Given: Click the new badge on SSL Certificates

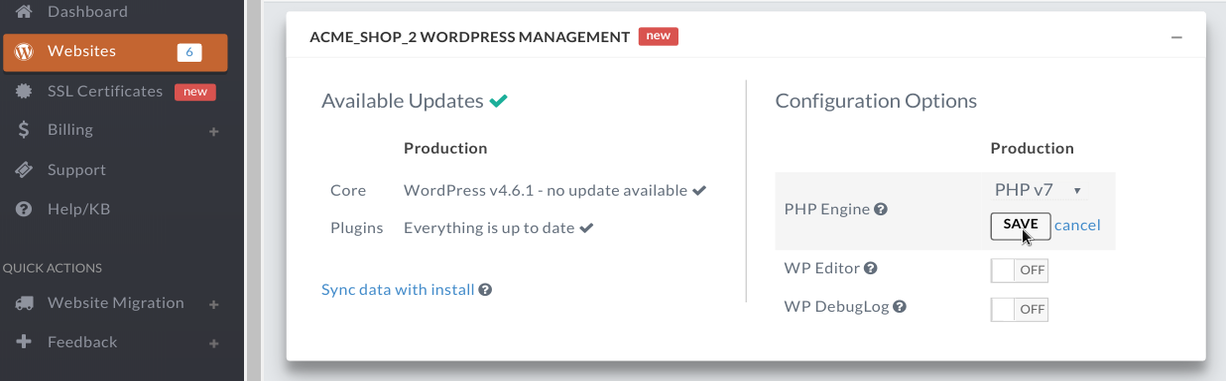Looking at the screenshot, I should click(195, 92).
